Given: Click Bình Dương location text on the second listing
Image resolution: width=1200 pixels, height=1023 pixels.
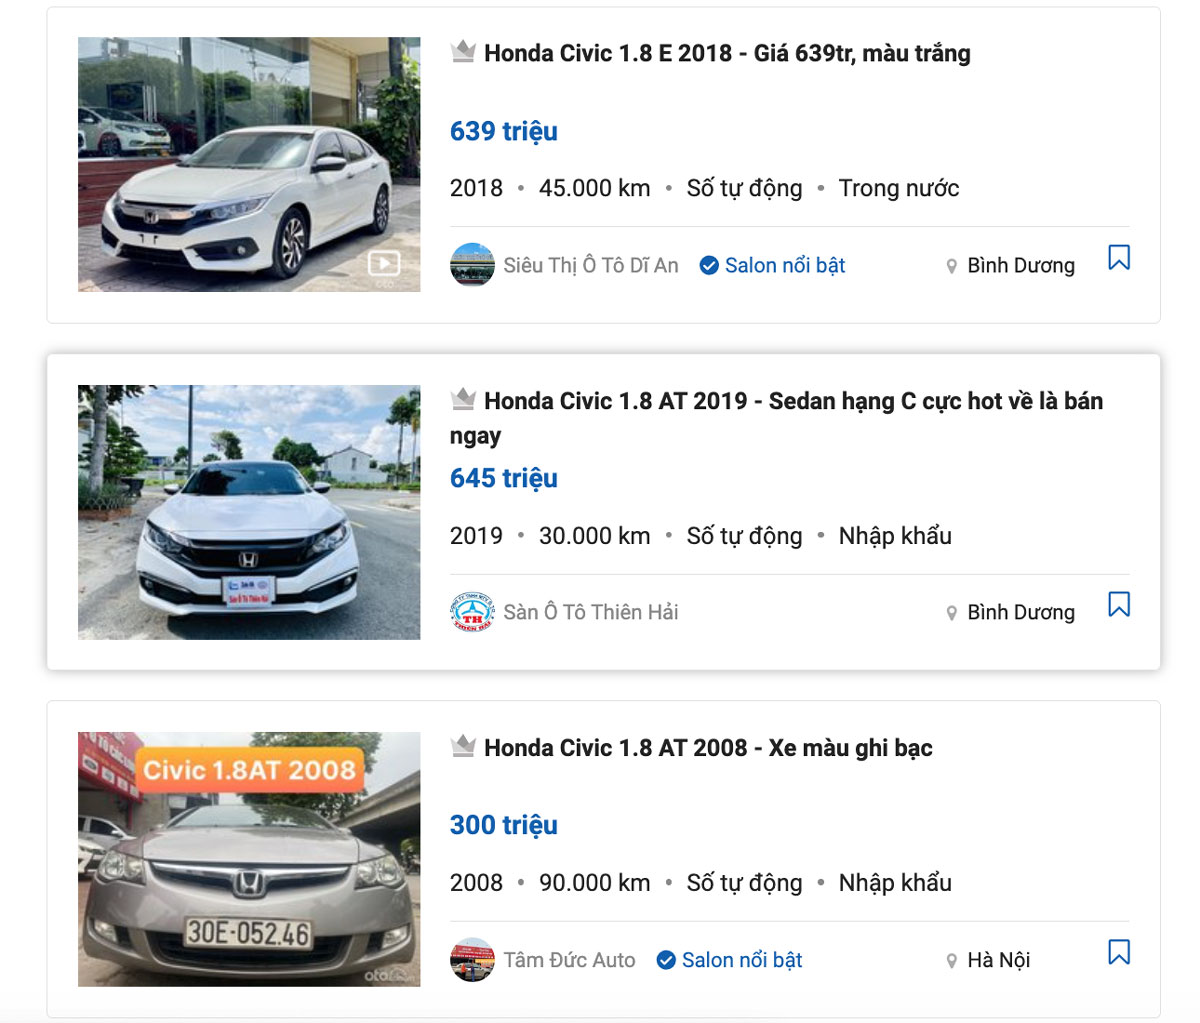Looking at the screenshot, I should (1022, 612).
